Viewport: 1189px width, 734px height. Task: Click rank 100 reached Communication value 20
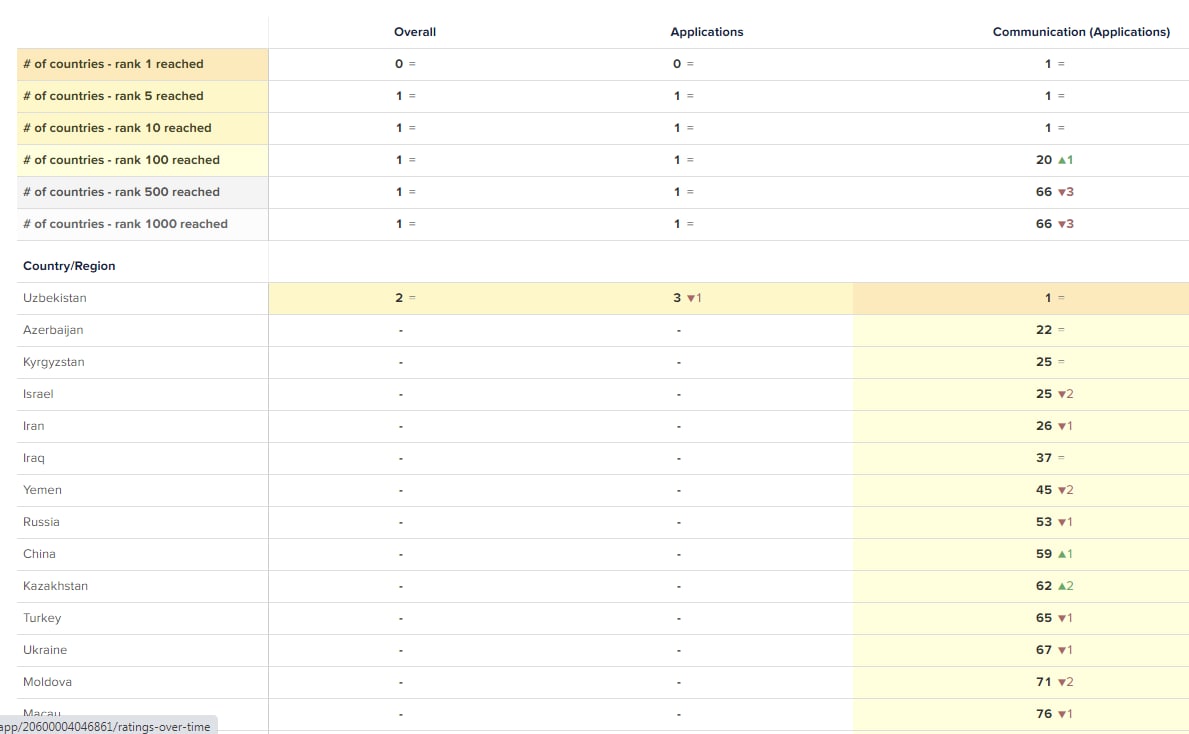point(1043,160)
